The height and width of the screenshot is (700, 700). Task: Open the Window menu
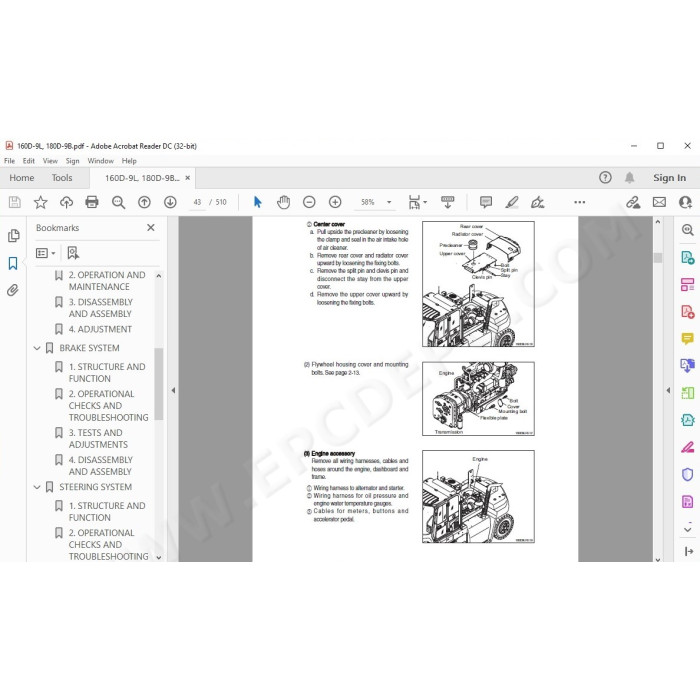(100, 161)
